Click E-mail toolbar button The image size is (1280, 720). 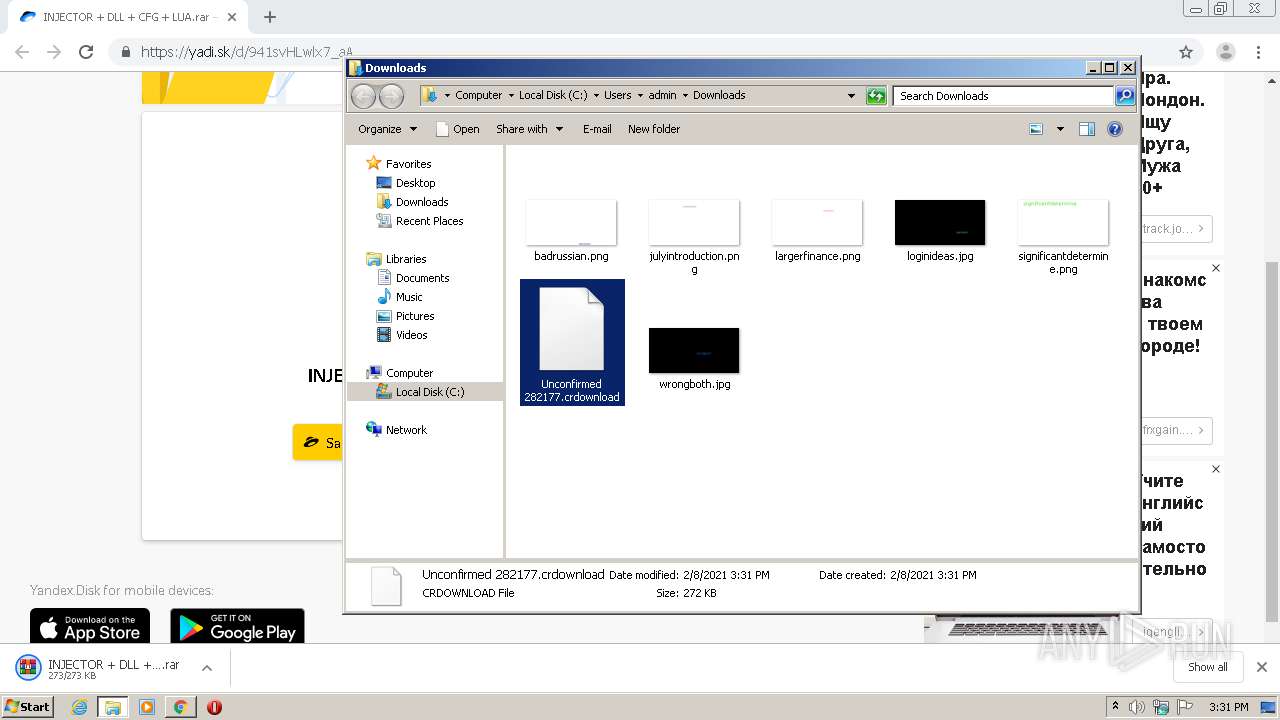(x=597, y=129)
